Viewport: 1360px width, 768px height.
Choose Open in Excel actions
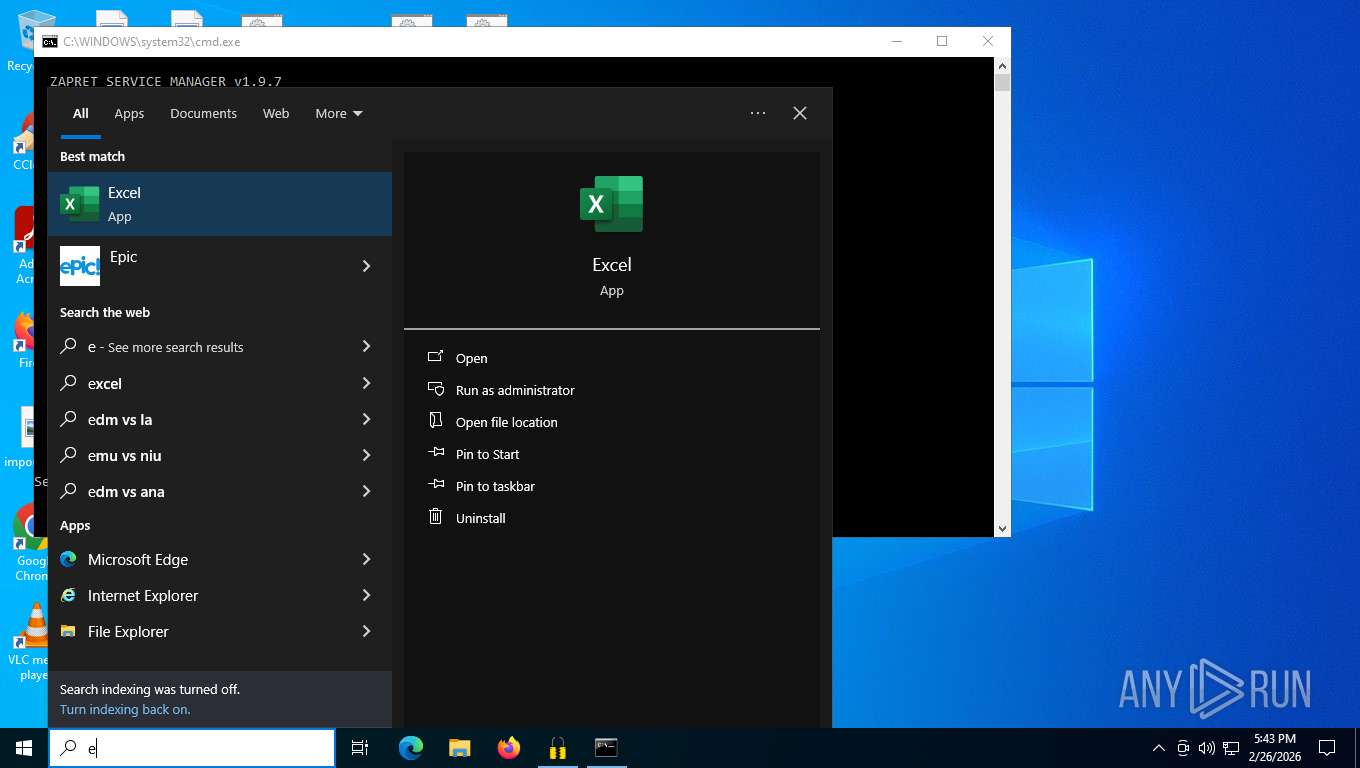[x=472, y=358]
